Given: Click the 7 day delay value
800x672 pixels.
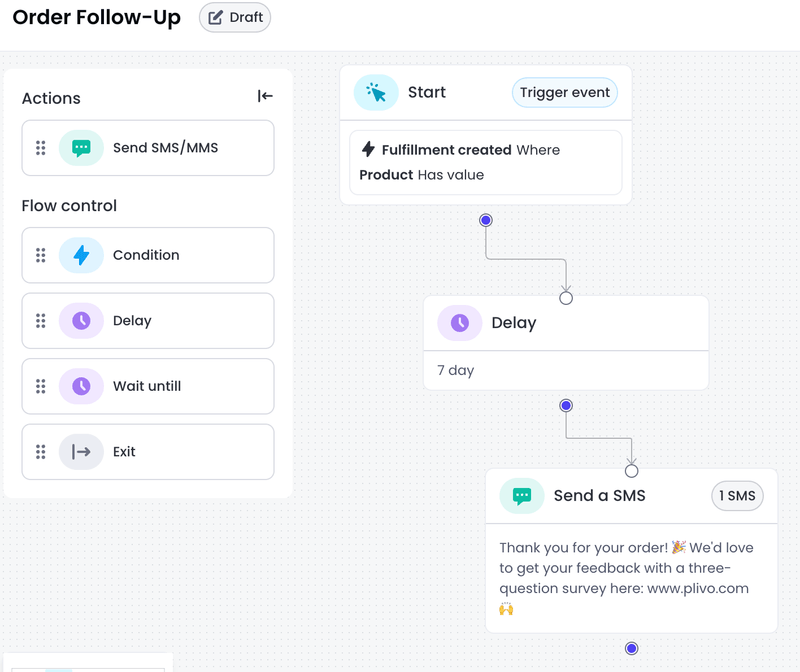Looking at the screenshot, I should [x=456, y=370].
